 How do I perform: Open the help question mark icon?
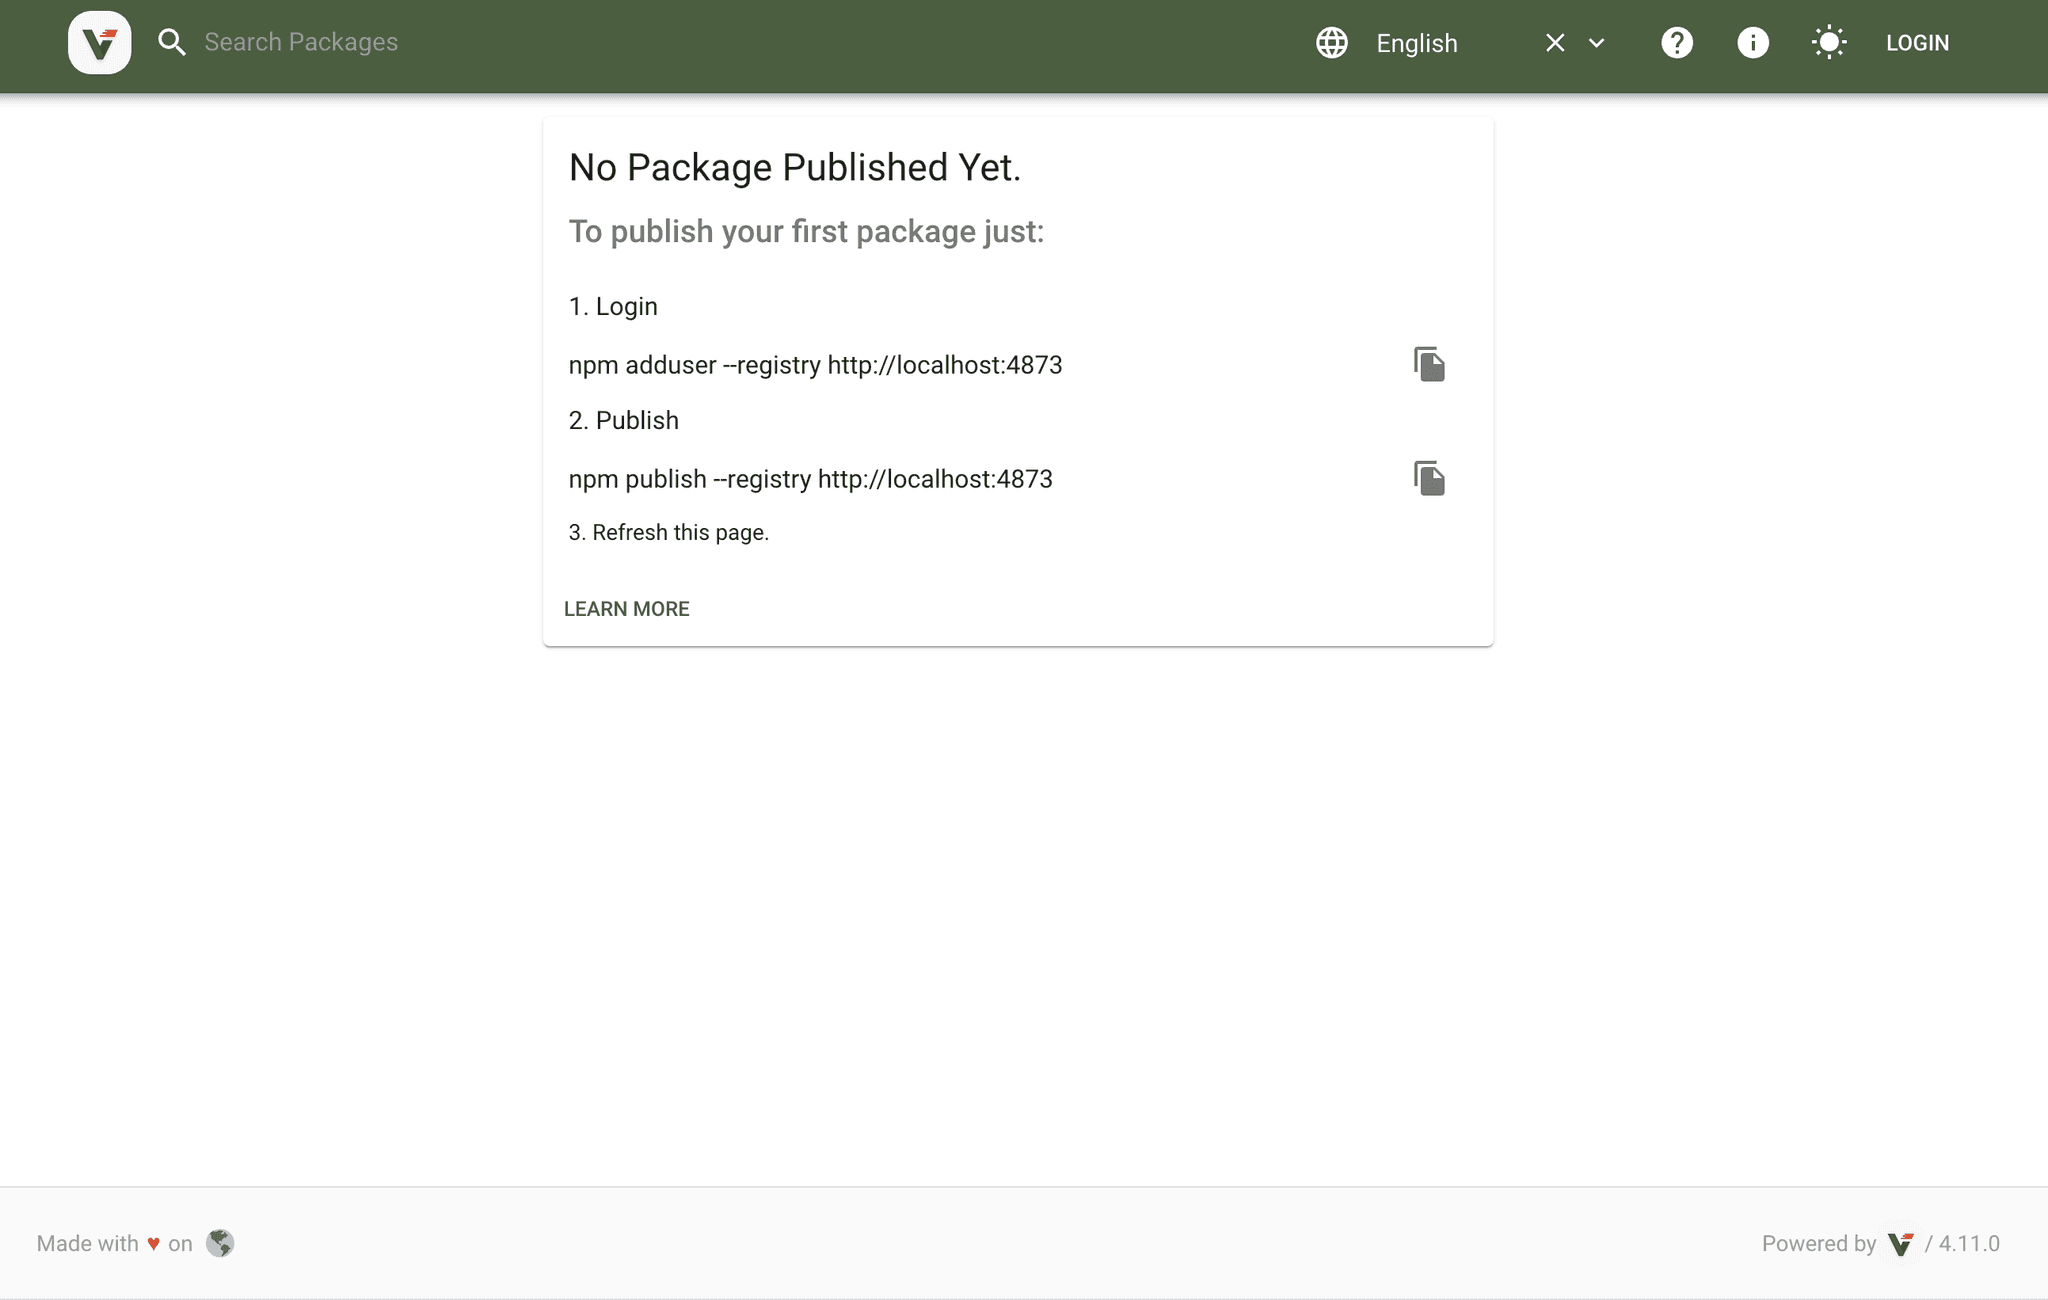(1676, 43)
